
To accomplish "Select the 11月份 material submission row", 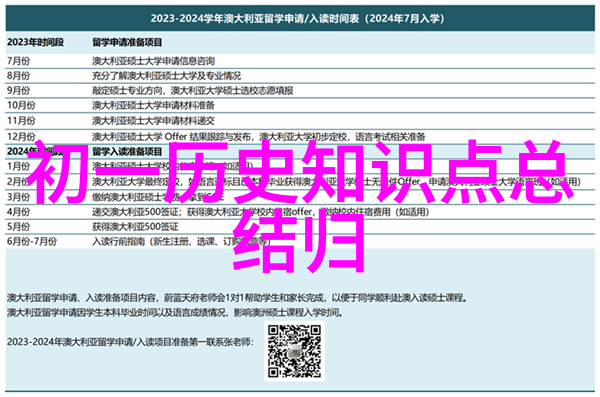I will click(300, 121).
